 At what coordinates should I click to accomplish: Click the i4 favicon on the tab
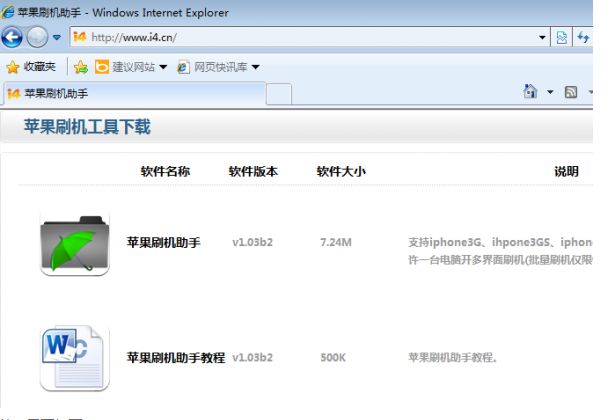14,94
